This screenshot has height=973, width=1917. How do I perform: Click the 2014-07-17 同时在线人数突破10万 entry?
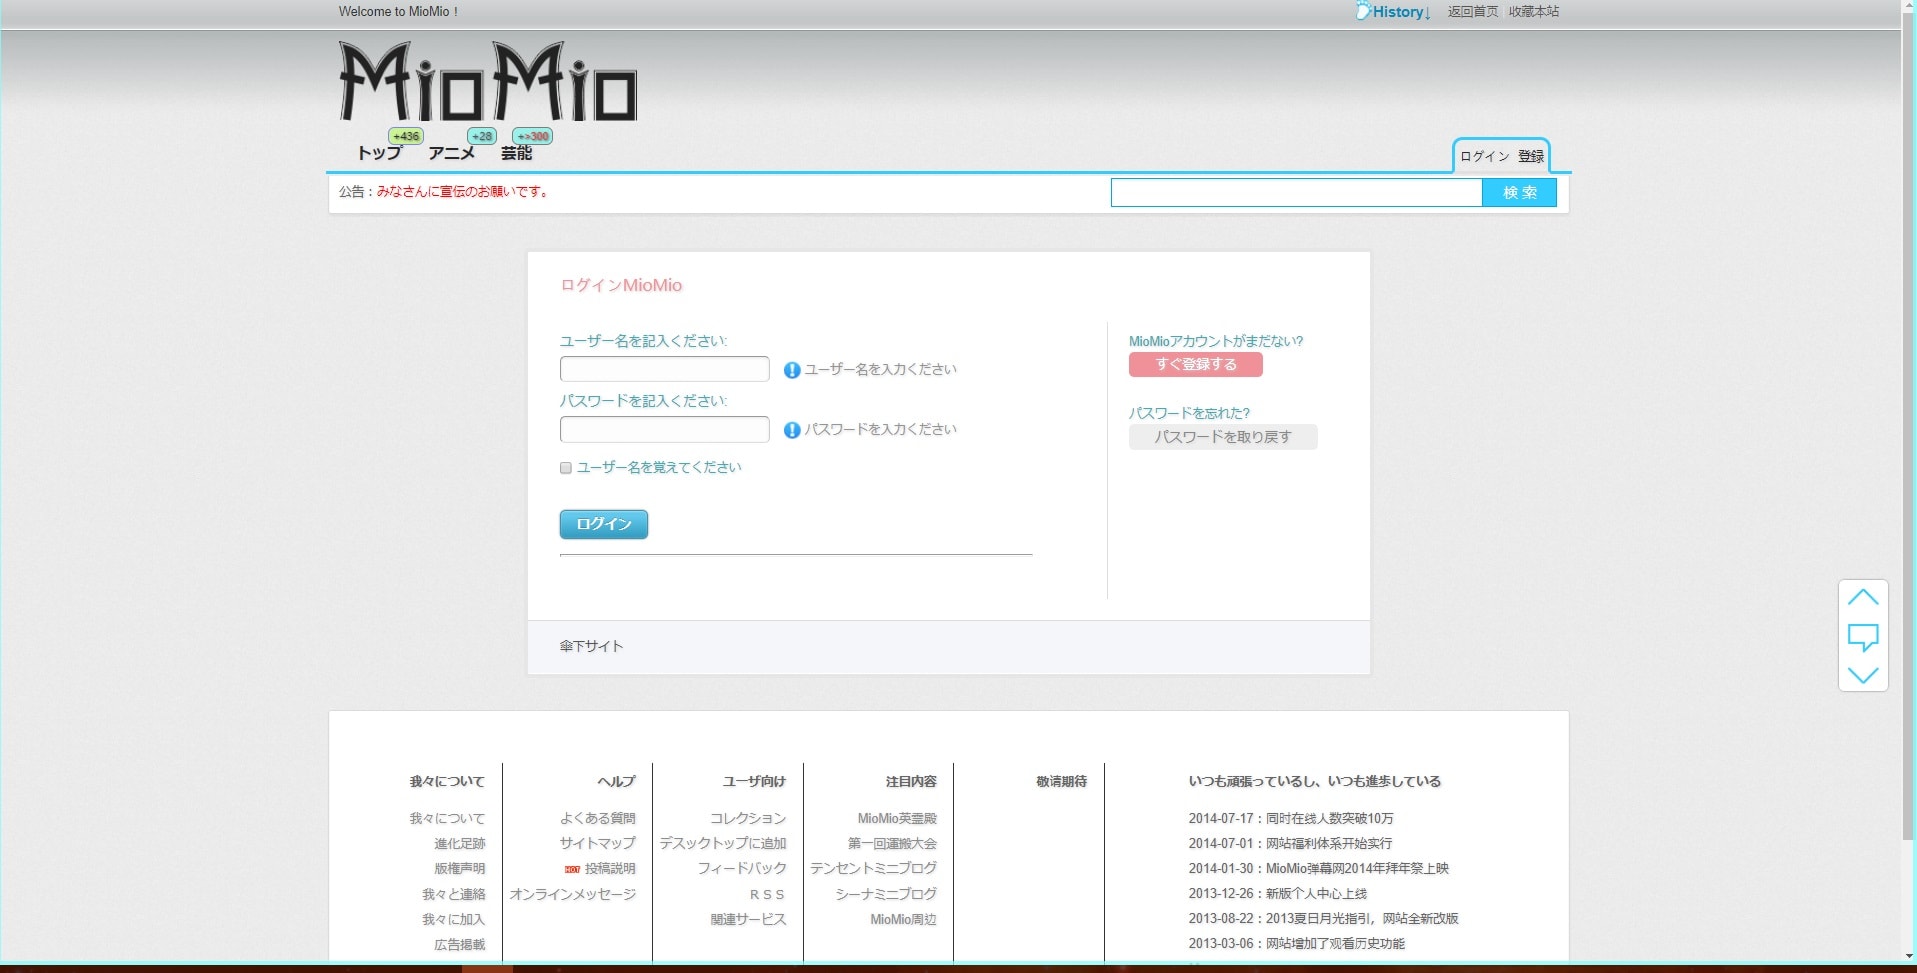1291,819
